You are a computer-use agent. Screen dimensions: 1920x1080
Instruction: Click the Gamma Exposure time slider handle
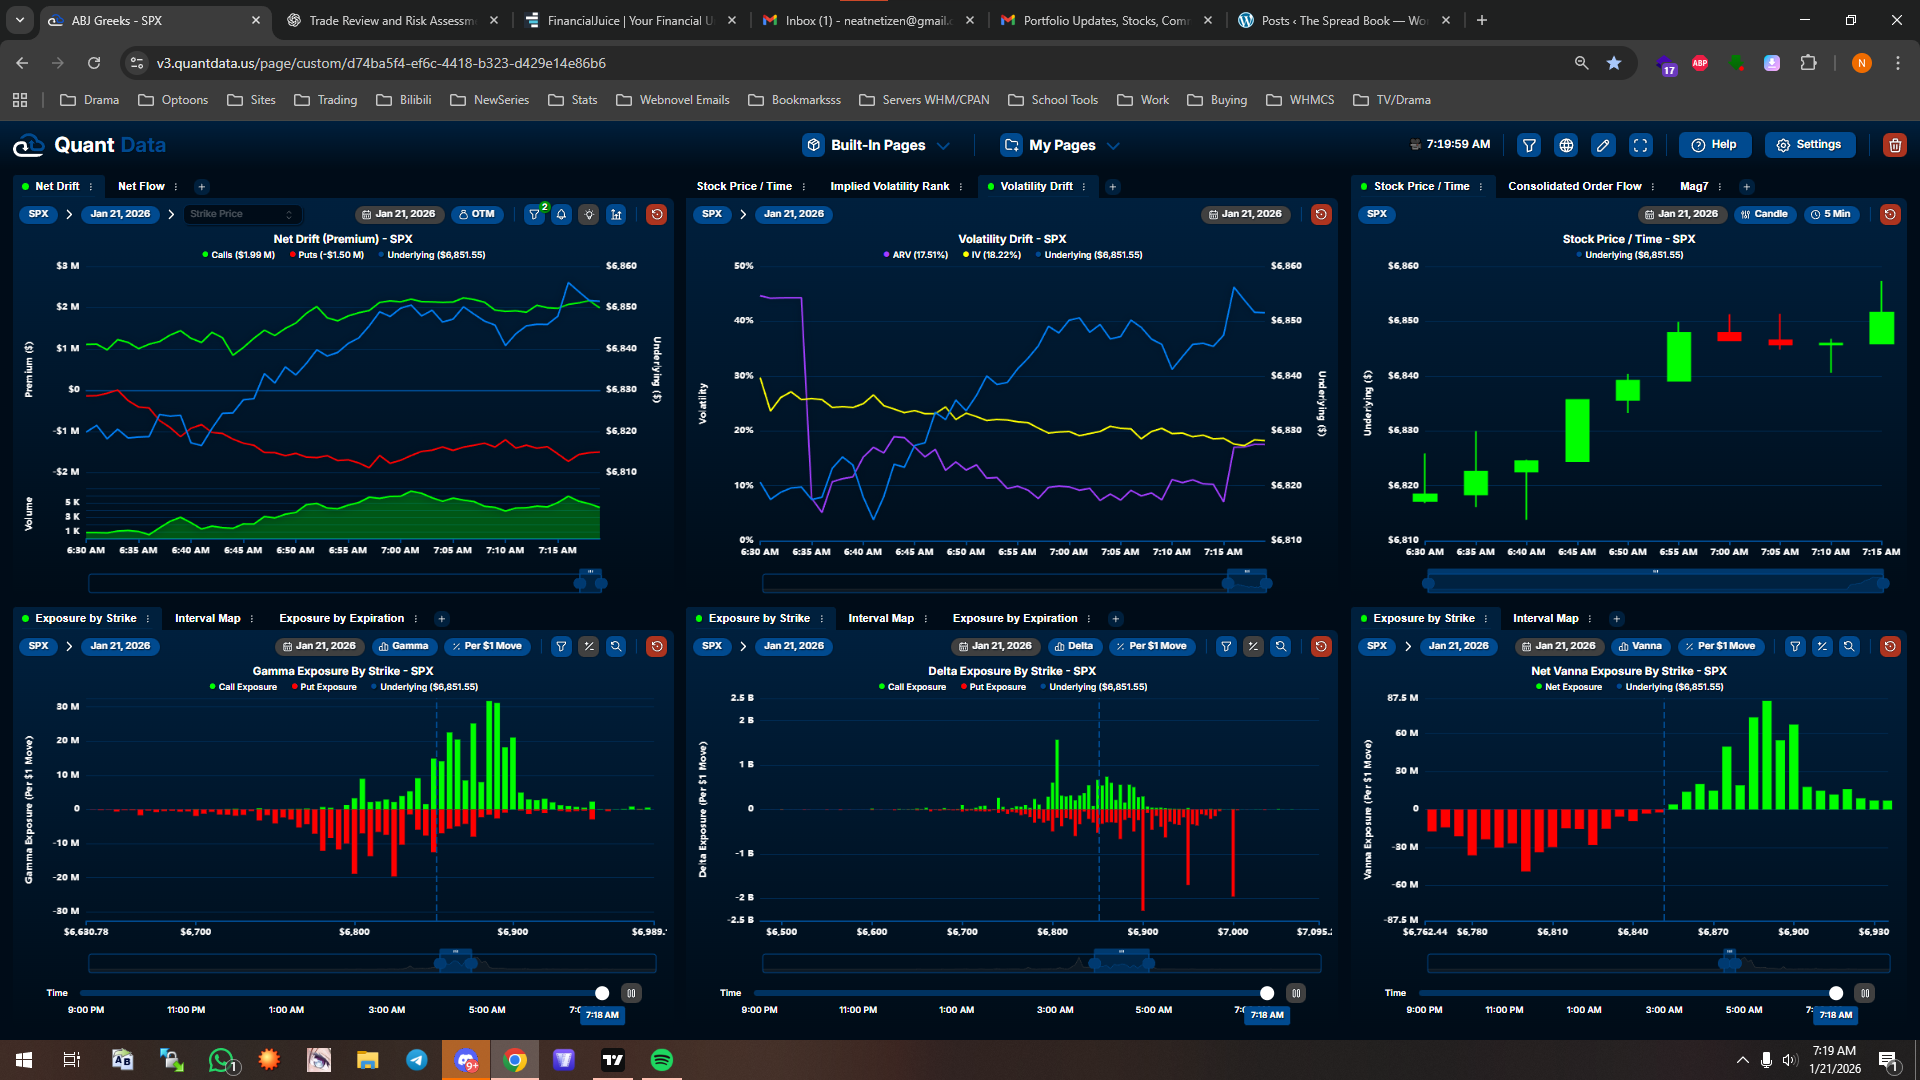pyautogui.click(x=602, y=993)
